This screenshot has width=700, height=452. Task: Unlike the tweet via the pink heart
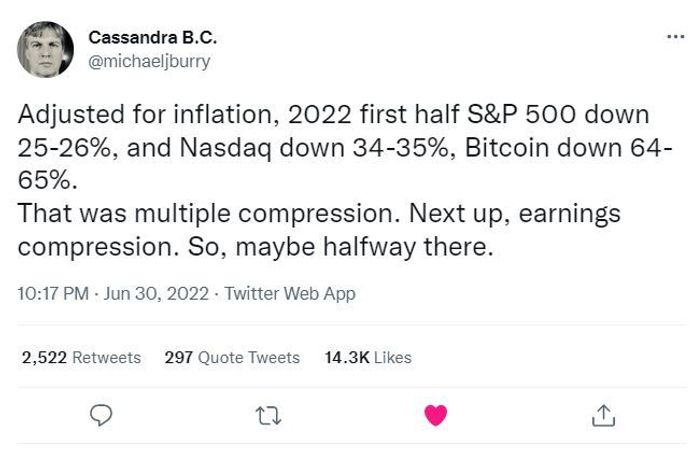pyautogui.click(x=436, y=413)
